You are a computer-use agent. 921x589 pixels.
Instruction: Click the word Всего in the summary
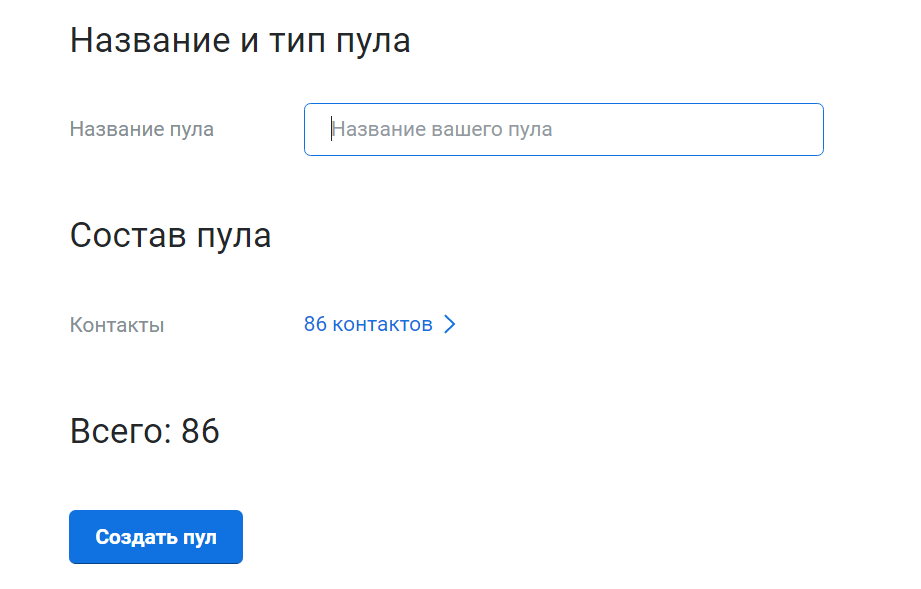pos(118,431)
